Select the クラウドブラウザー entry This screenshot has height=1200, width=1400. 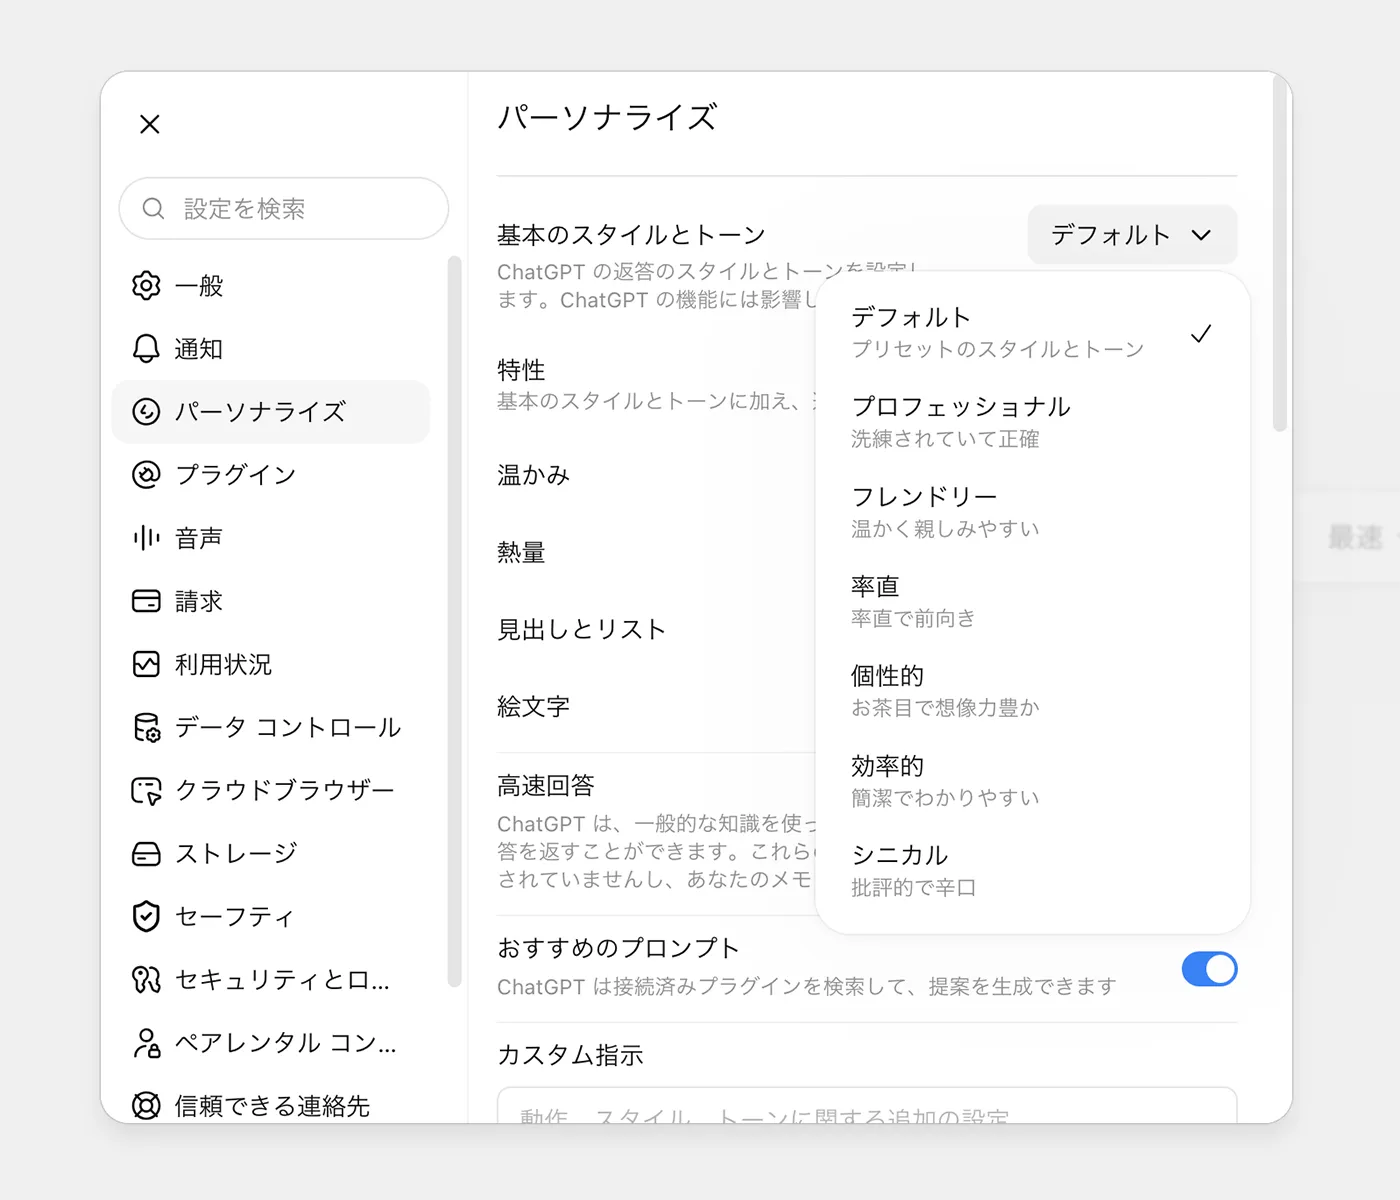pos(271,790)
